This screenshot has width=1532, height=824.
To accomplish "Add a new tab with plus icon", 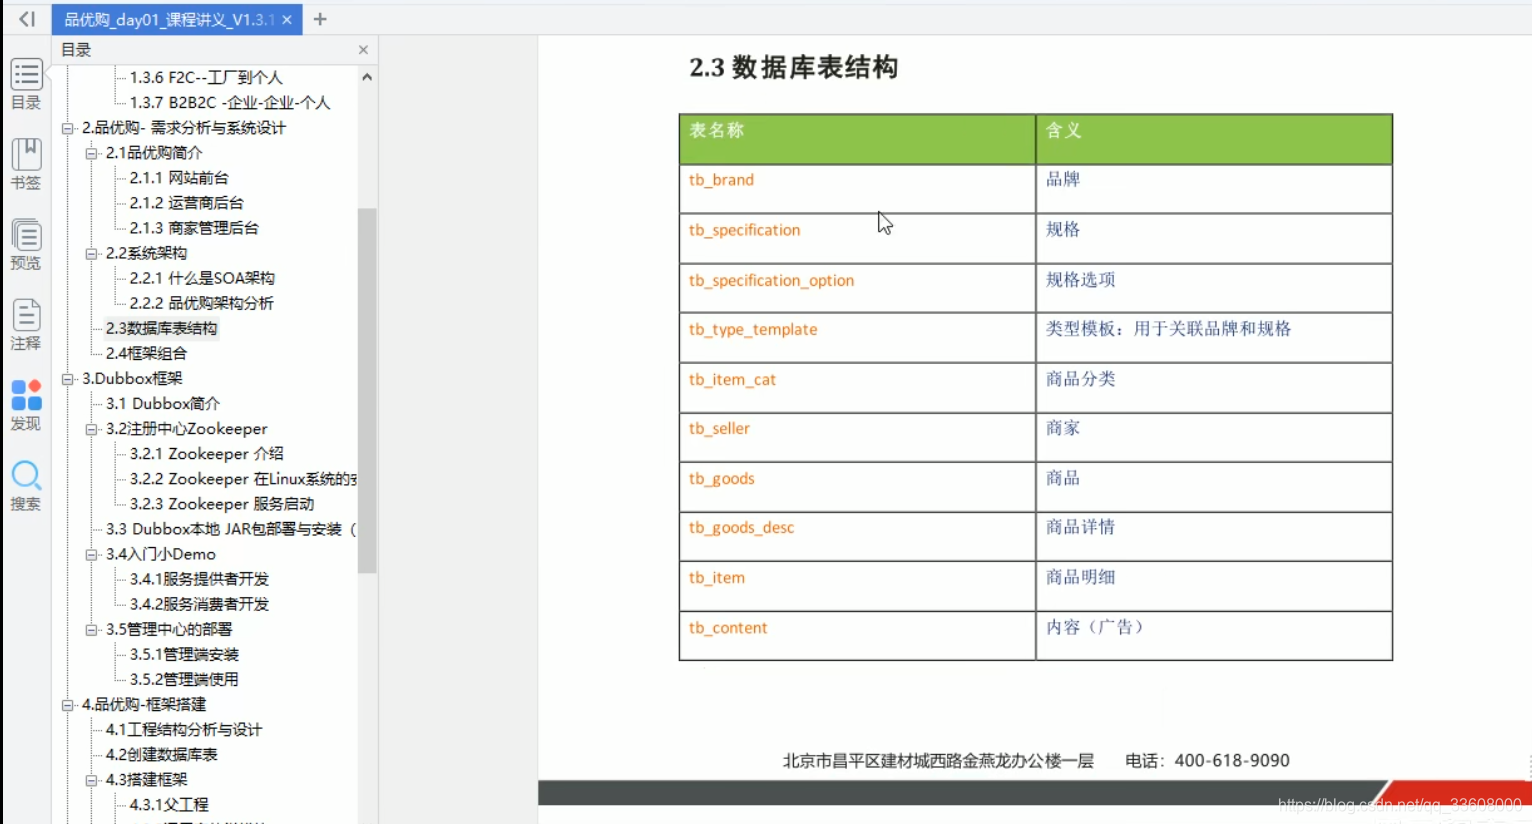I will tap(320, 19).
